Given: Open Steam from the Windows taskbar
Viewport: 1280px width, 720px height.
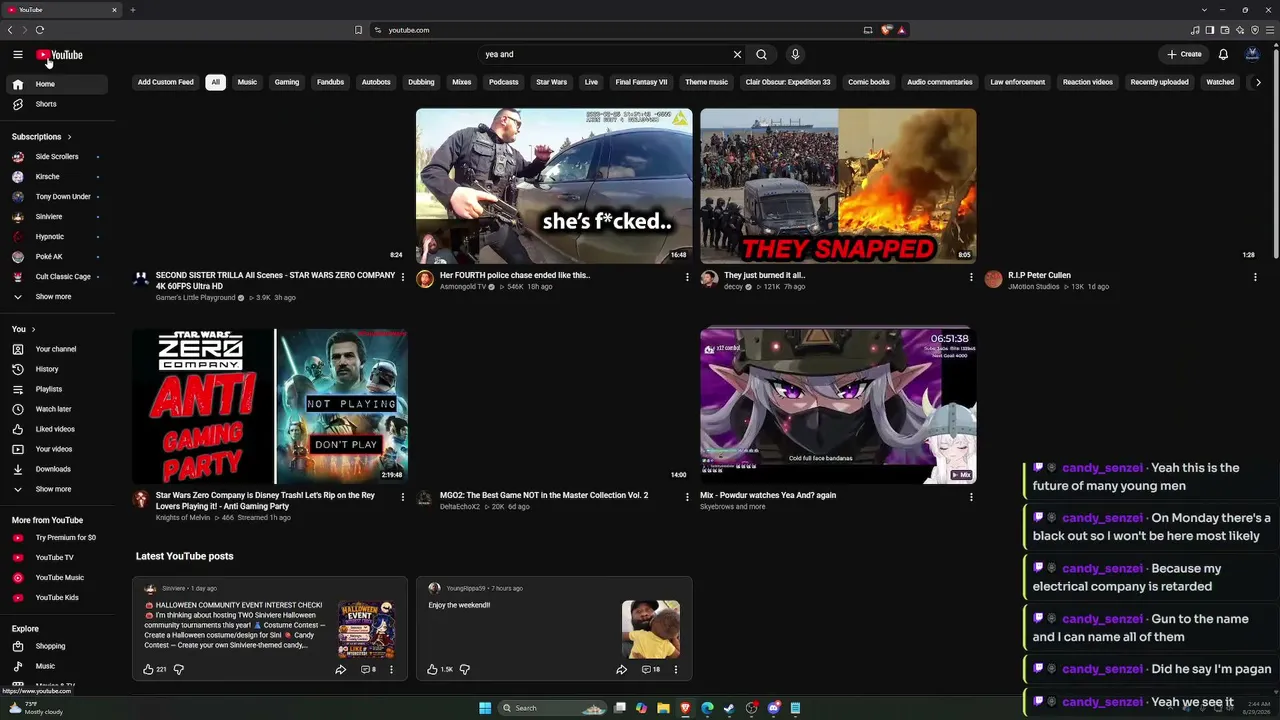Looking at the screenshot, I should coord(729,708).
